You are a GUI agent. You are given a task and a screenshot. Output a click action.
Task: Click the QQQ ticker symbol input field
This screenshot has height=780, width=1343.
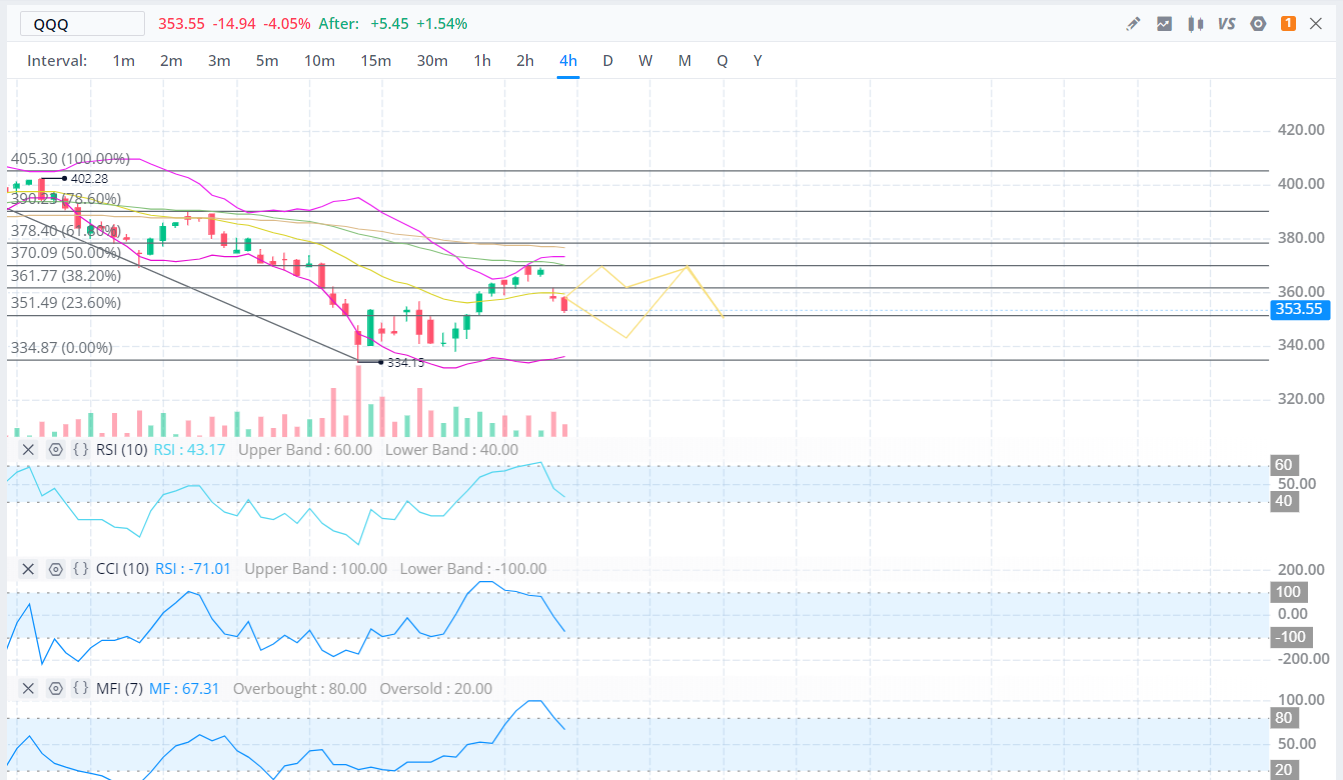(x=82, y=24)
